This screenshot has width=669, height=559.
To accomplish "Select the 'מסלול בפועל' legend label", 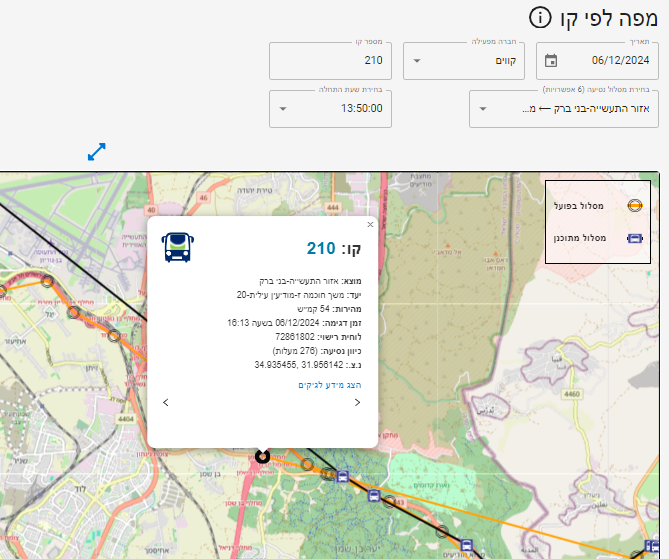I will pyautogui.click(x=579, y=206).
